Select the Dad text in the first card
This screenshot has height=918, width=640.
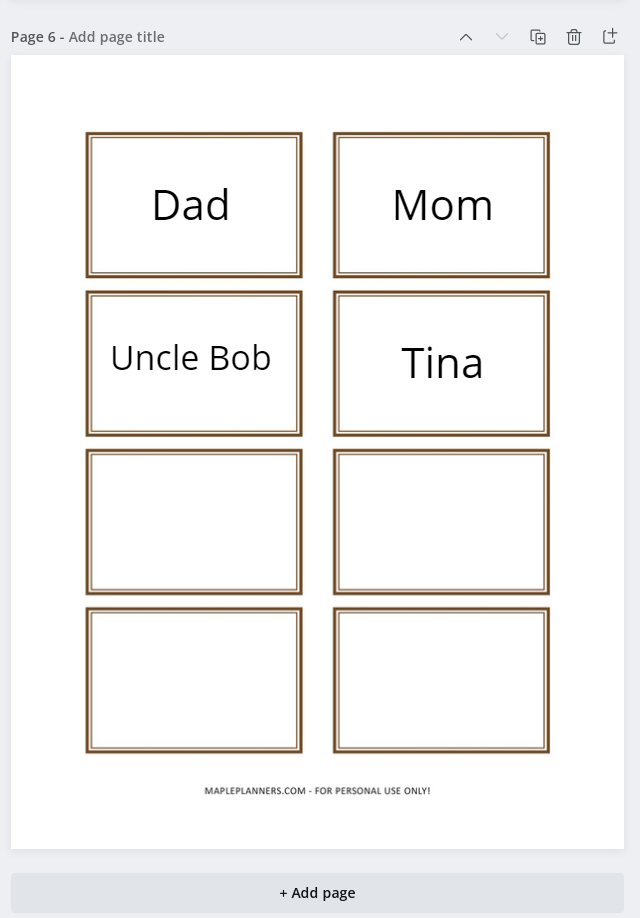point(191,205)
